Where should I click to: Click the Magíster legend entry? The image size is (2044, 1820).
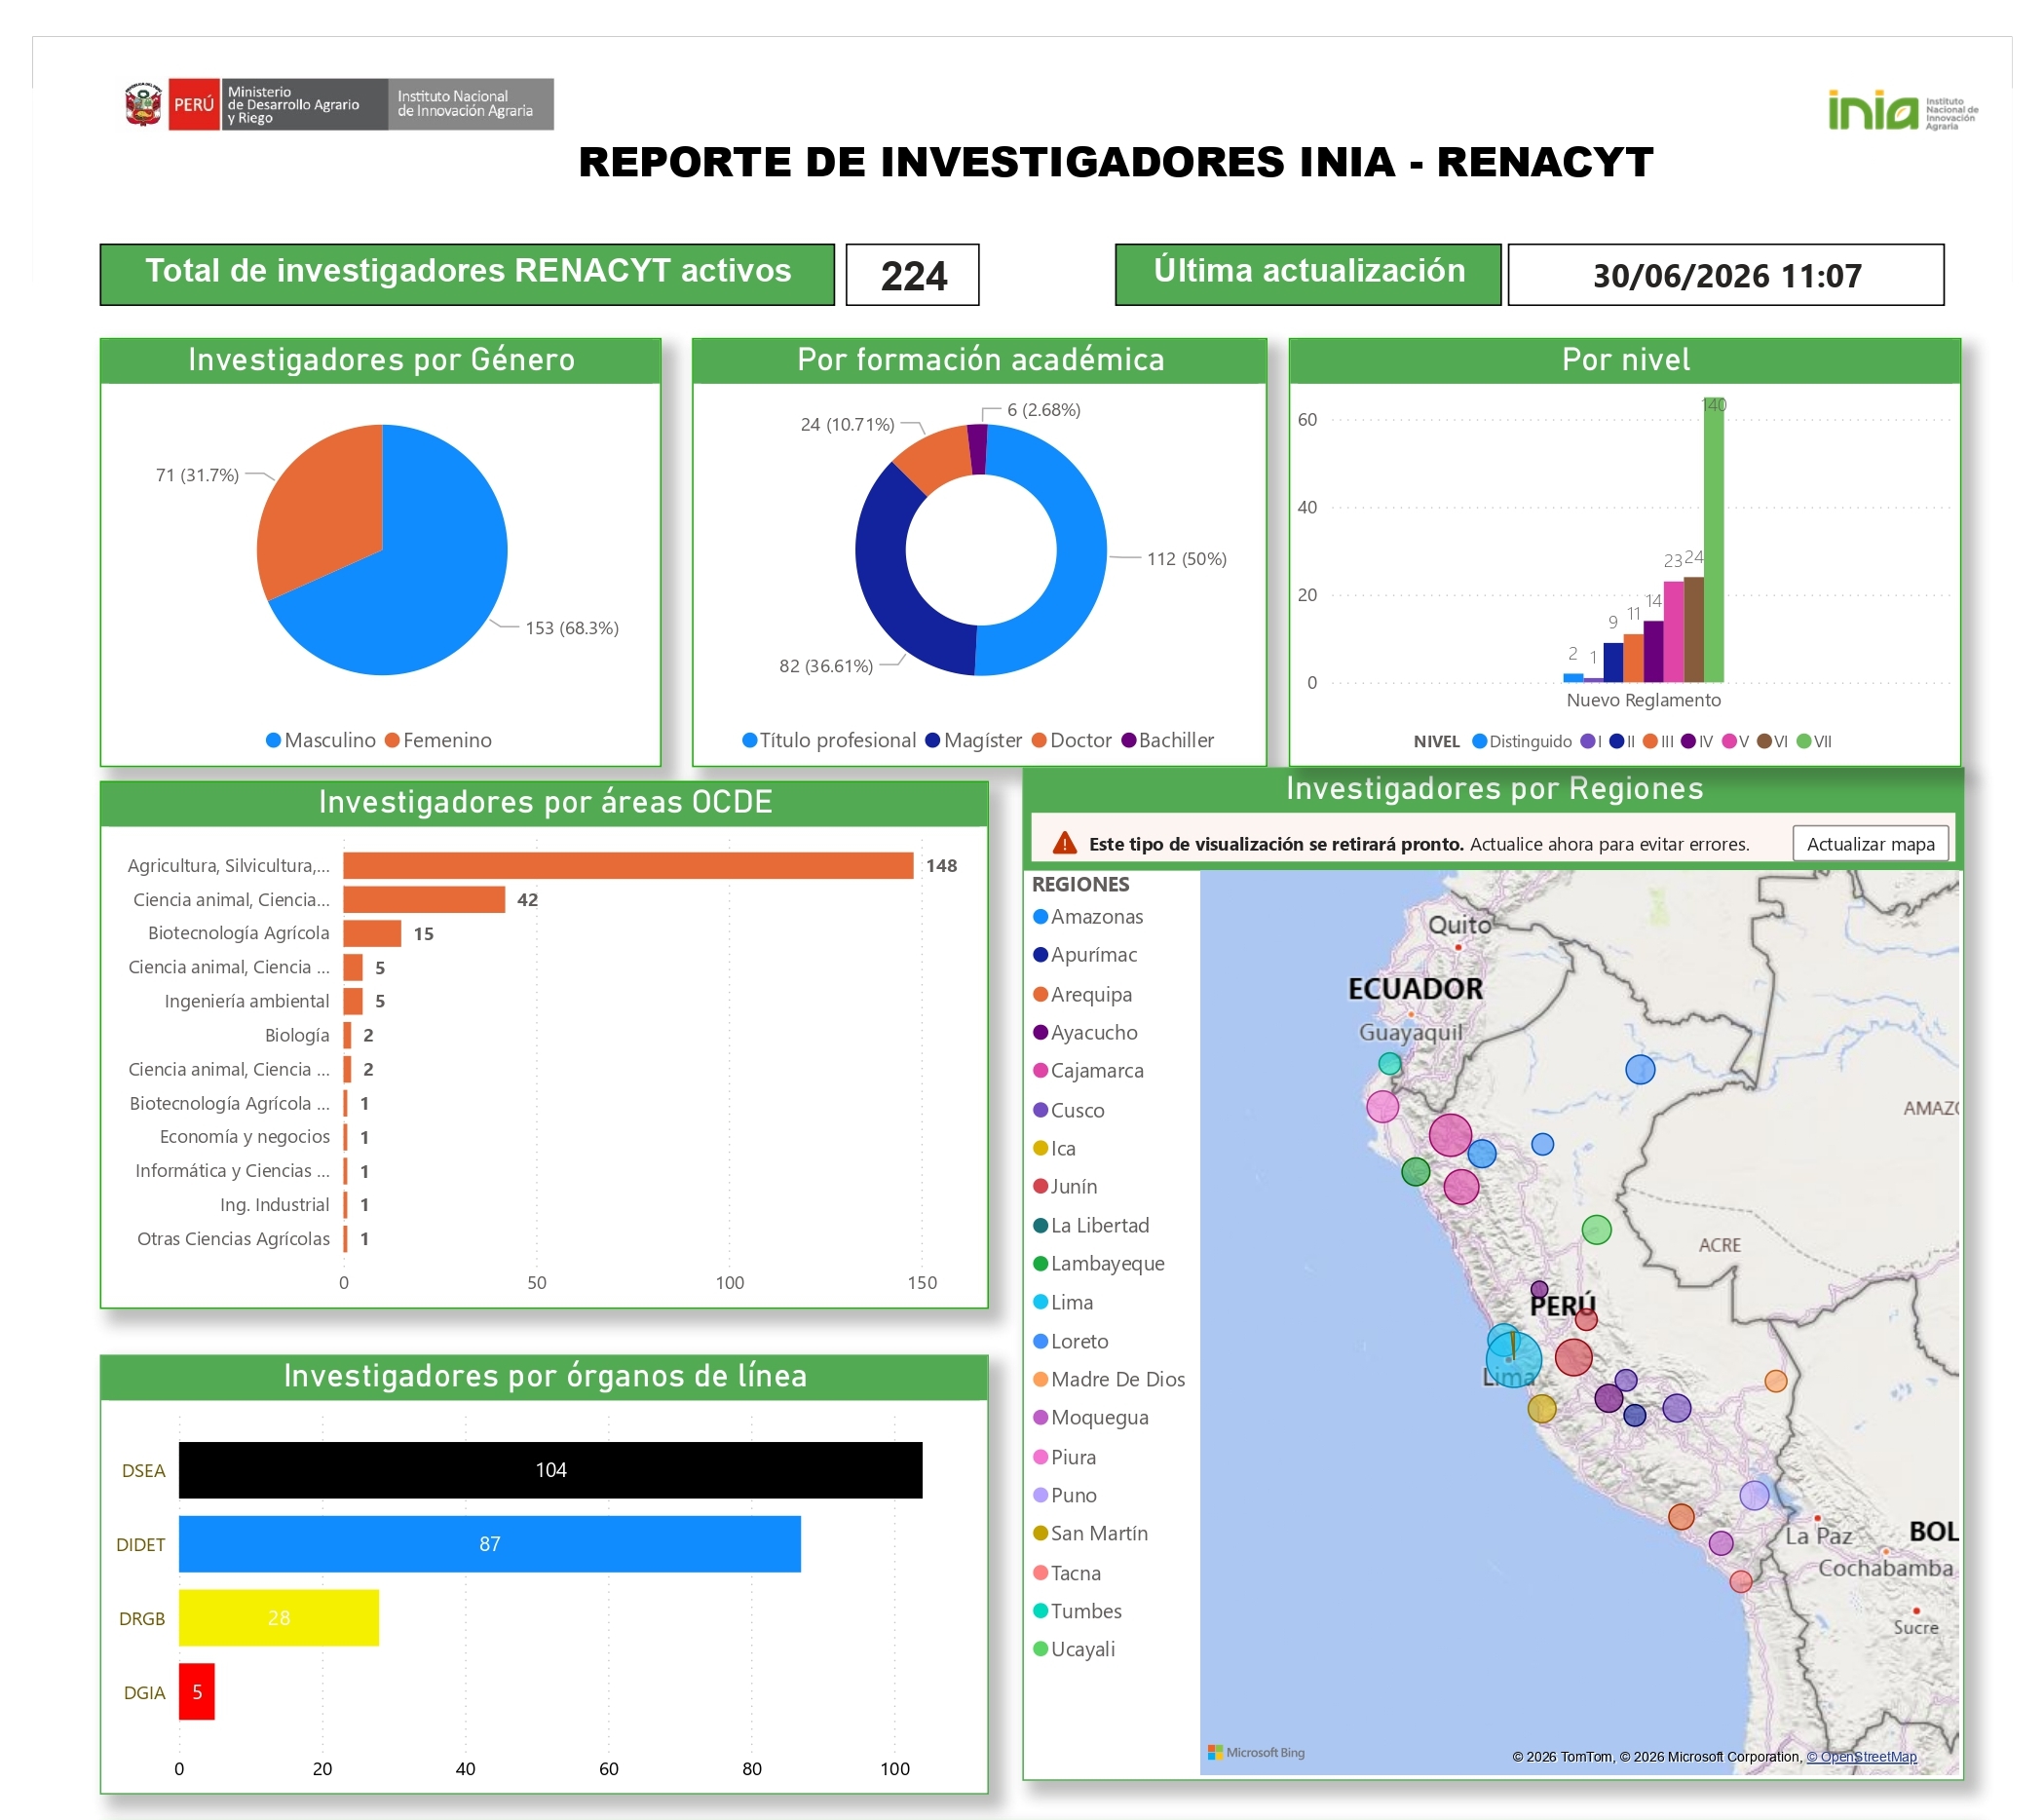(x=973, y=740)
